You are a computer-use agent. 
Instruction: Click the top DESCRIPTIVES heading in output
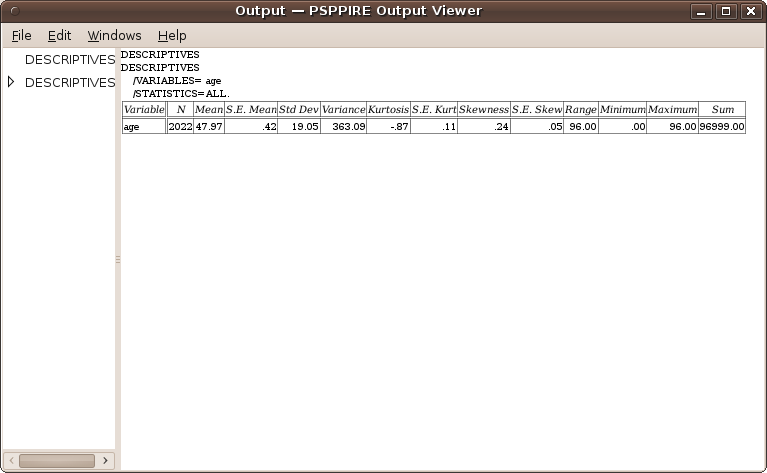click(160, 54)
